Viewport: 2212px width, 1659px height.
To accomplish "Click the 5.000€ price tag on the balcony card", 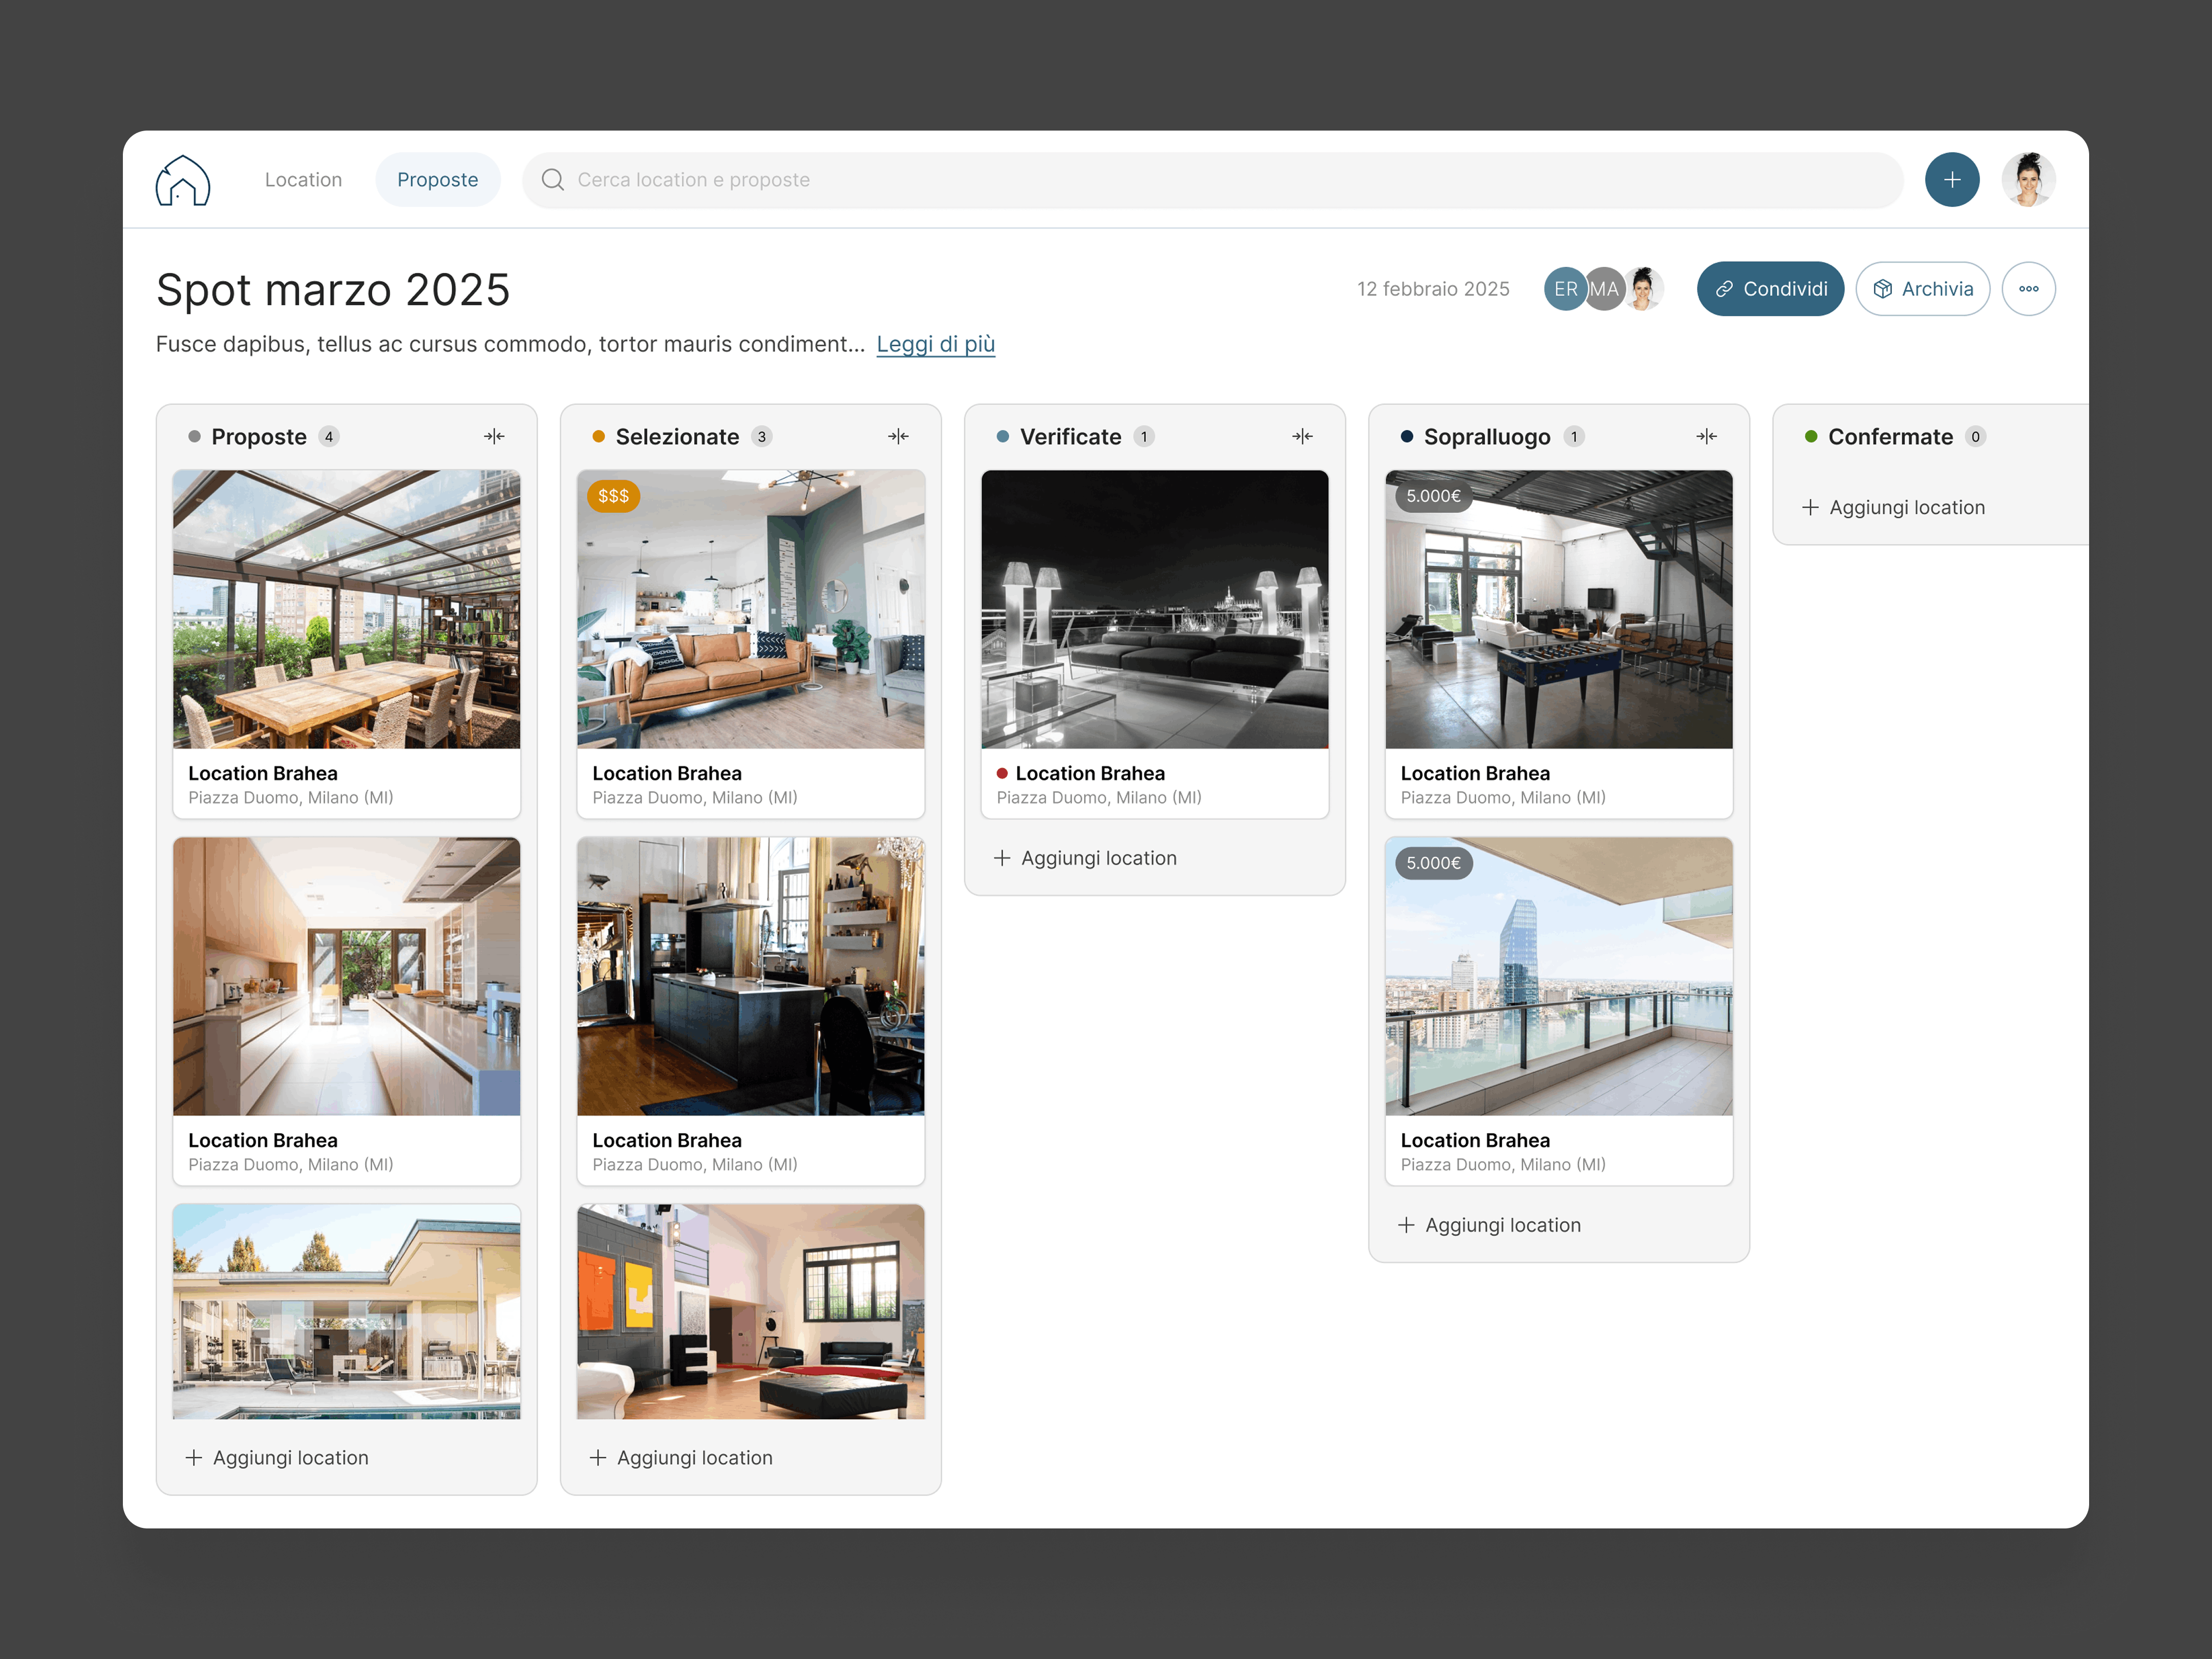I will (1432, 863).
